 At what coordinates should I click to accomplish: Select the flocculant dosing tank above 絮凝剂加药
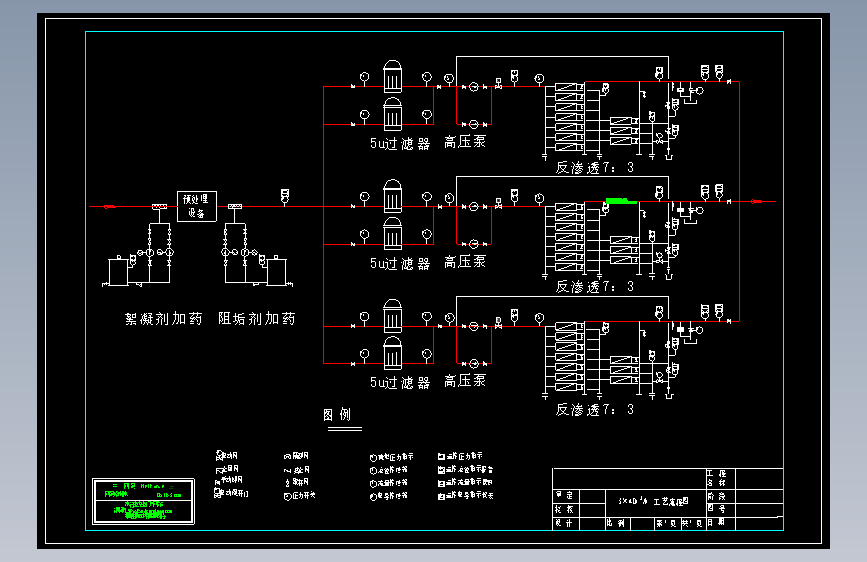[118, 271]
